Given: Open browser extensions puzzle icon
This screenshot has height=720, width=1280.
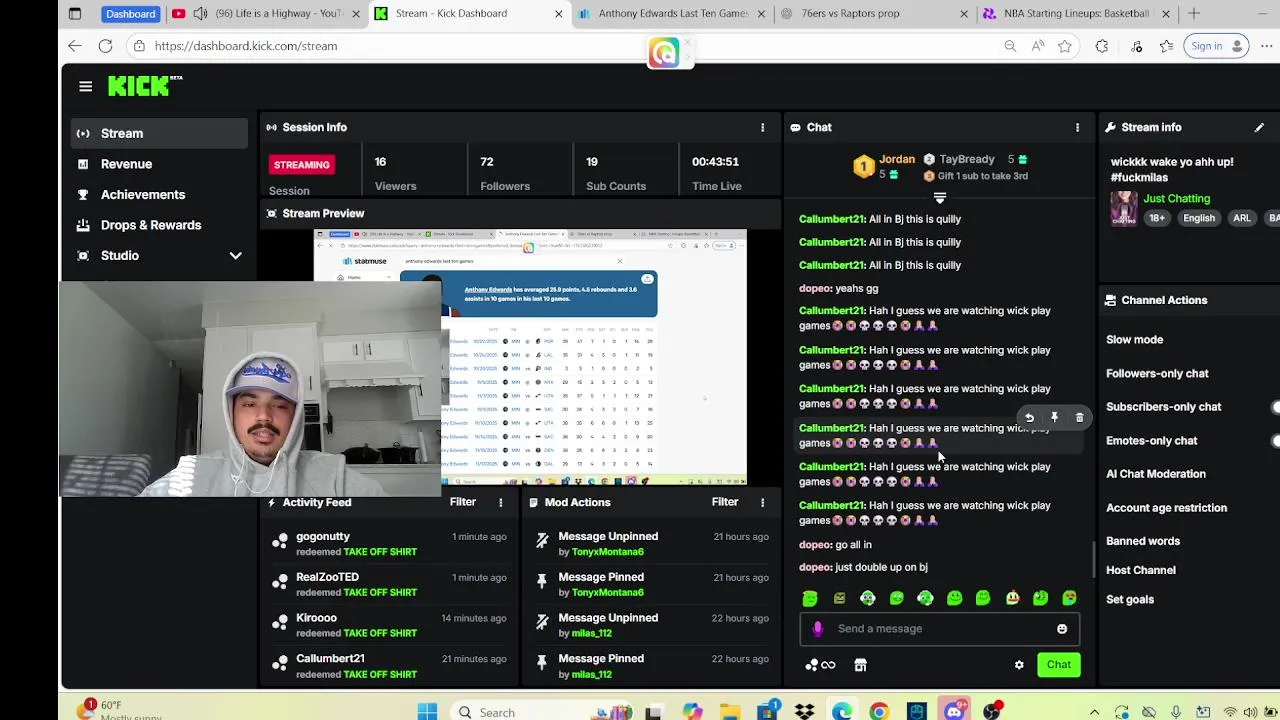Looking at the screenshot, I should click(x=1102, y=46).
